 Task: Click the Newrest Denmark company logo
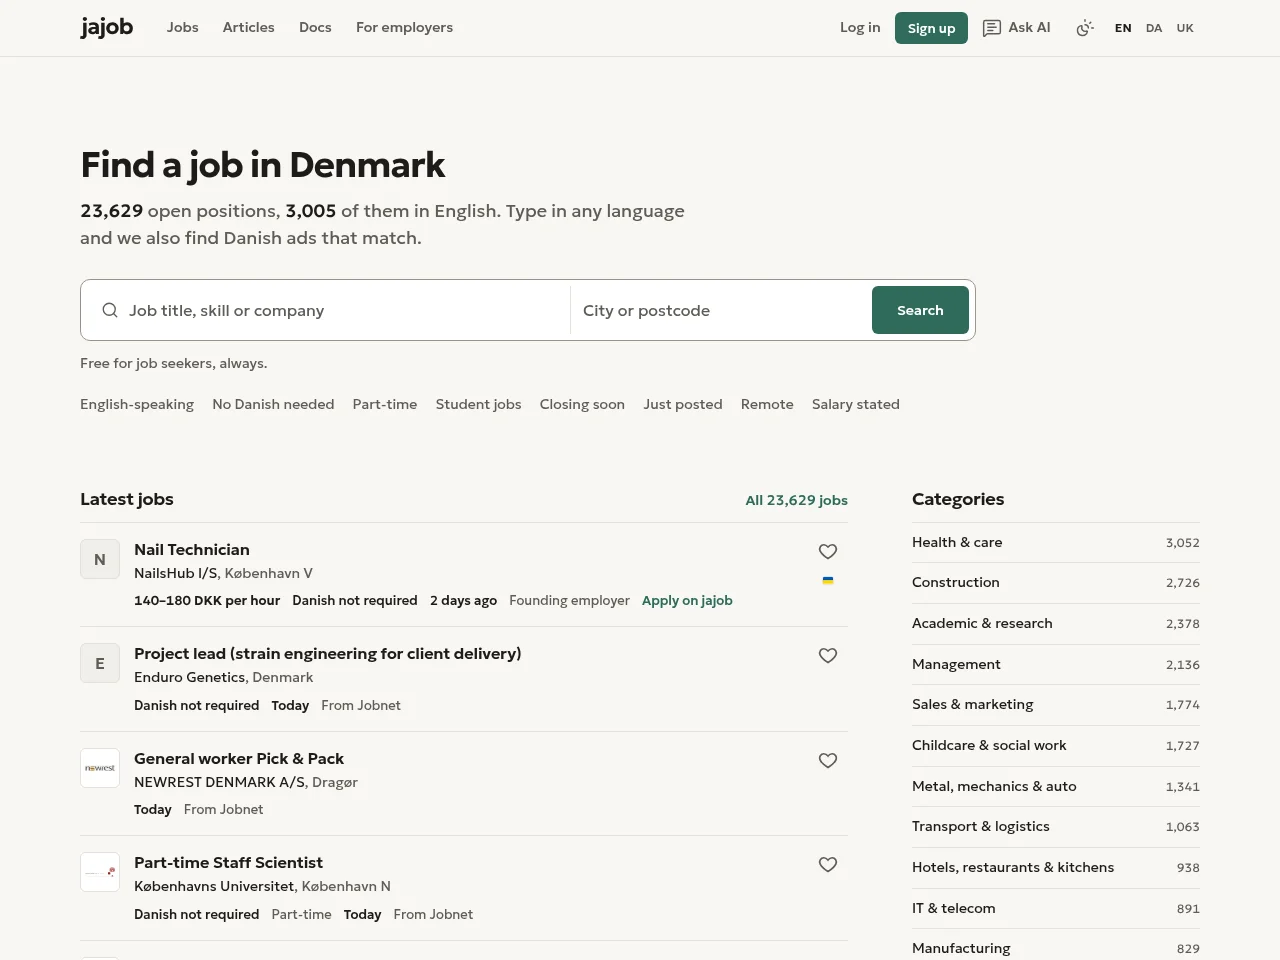[100, 768]
